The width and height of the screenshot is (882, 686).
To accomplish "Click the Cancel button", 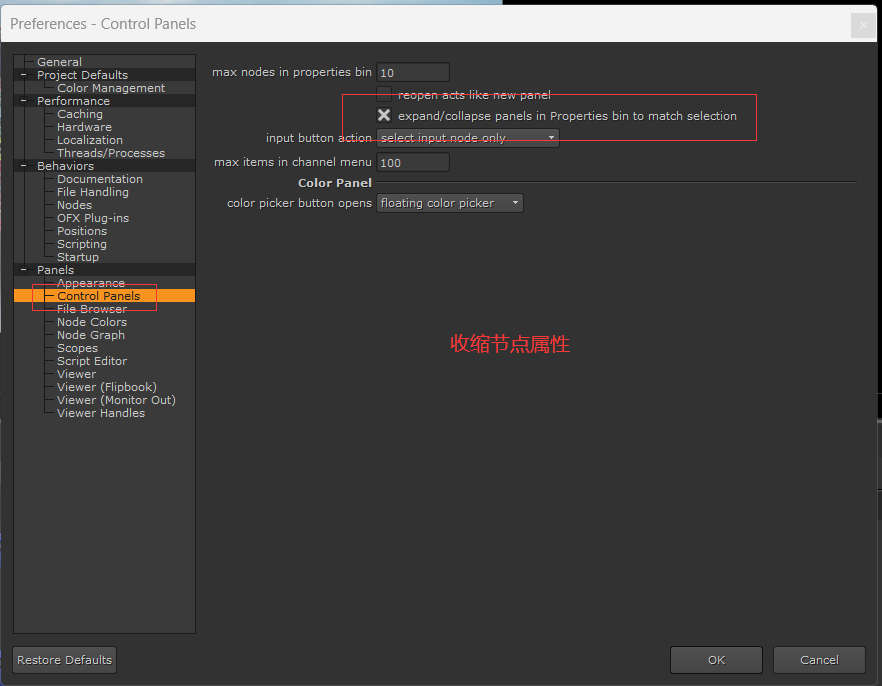I will point(819,660).
